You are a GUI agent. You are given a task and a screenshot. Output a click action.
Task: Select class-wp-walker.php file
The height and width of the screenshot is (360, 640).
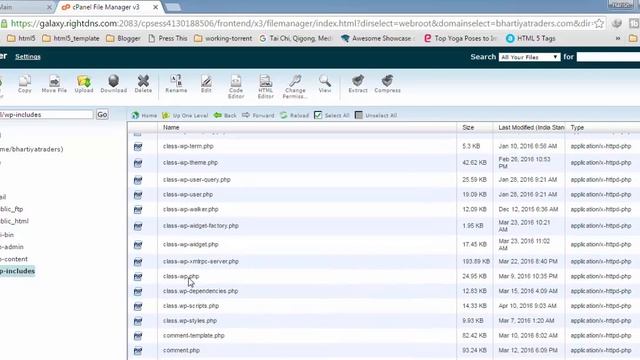191,209
